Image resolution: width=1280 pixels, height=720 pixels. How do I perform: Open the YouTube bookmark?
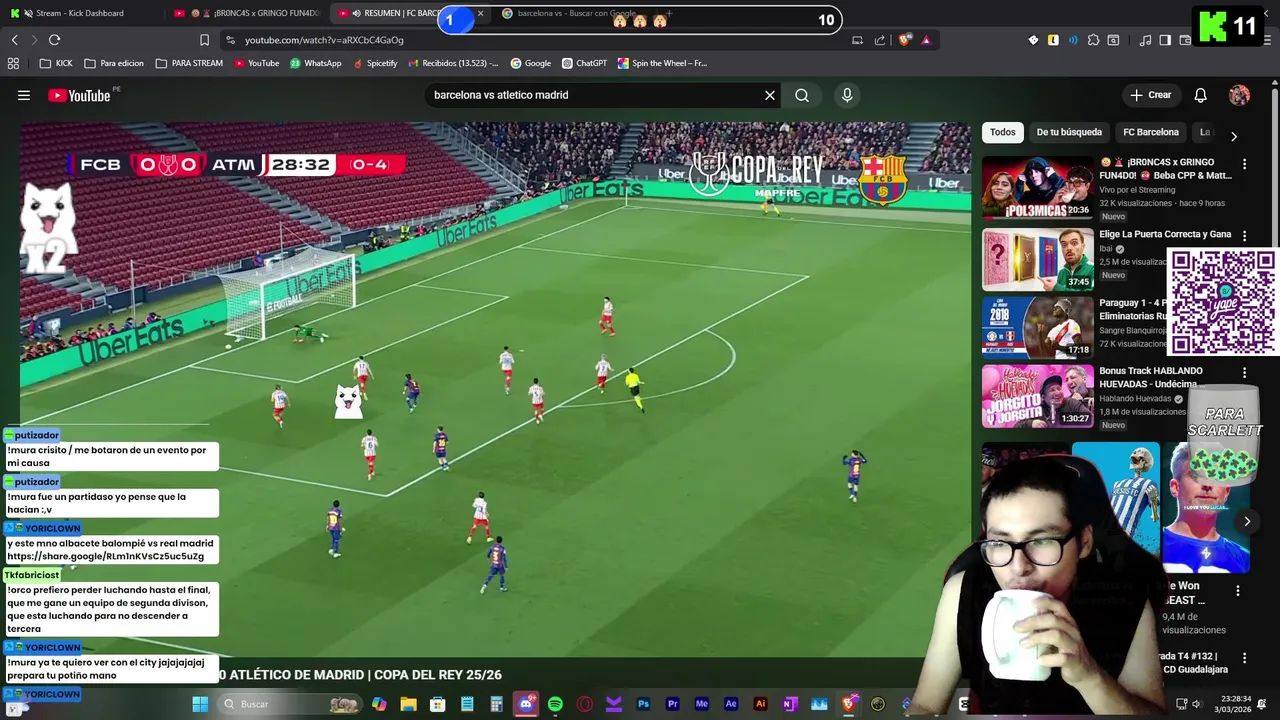click(256, 63)
